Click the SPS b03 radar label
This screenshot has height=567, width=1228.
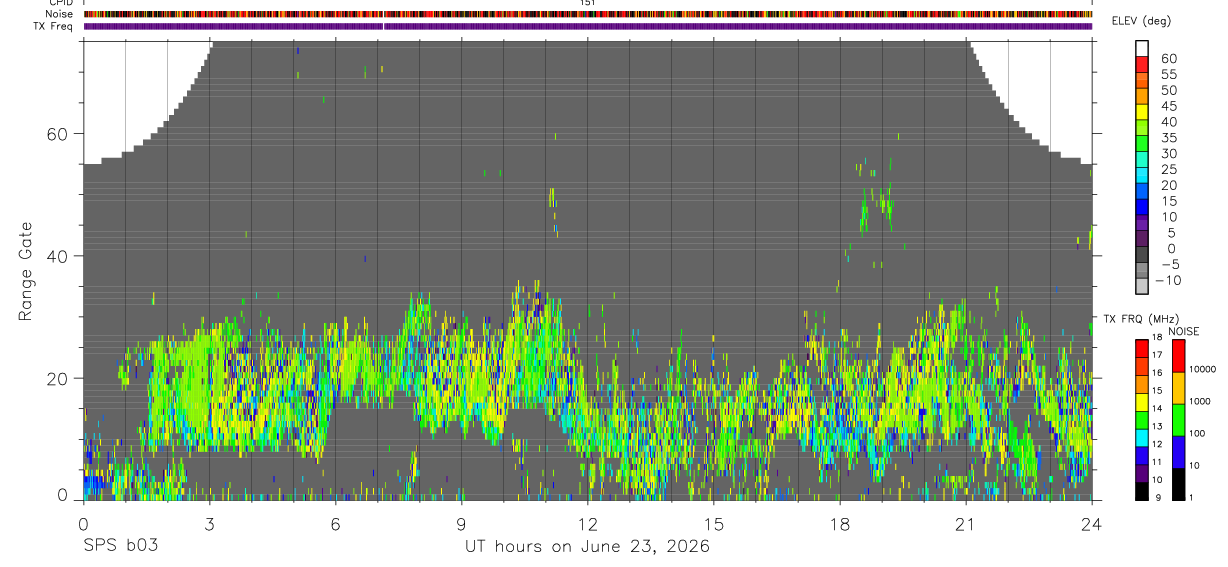[x=120, y=546]
